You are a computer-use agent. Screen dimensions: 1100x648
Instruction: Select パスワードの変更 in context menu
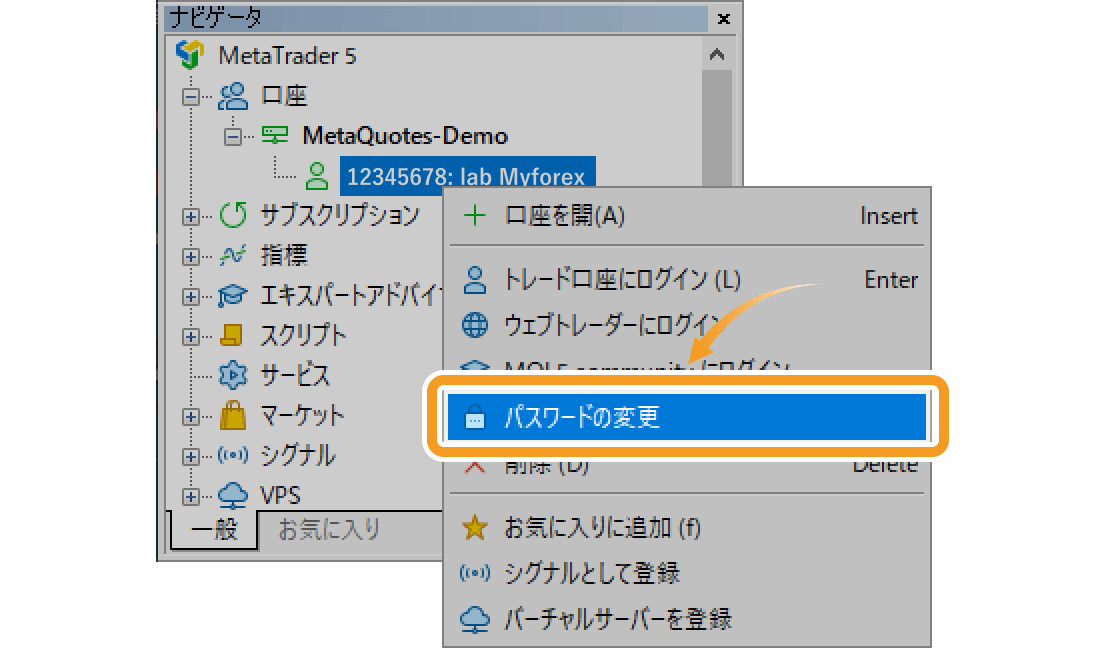(686, 417)
